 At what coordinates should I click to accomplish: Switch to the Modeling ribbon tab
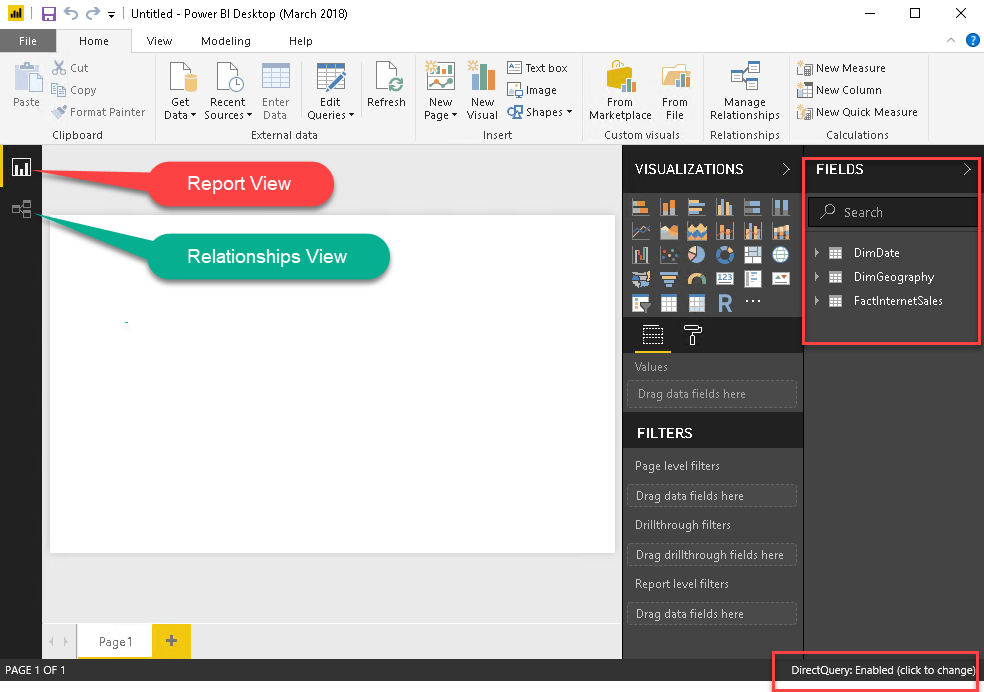coord(225,41)
